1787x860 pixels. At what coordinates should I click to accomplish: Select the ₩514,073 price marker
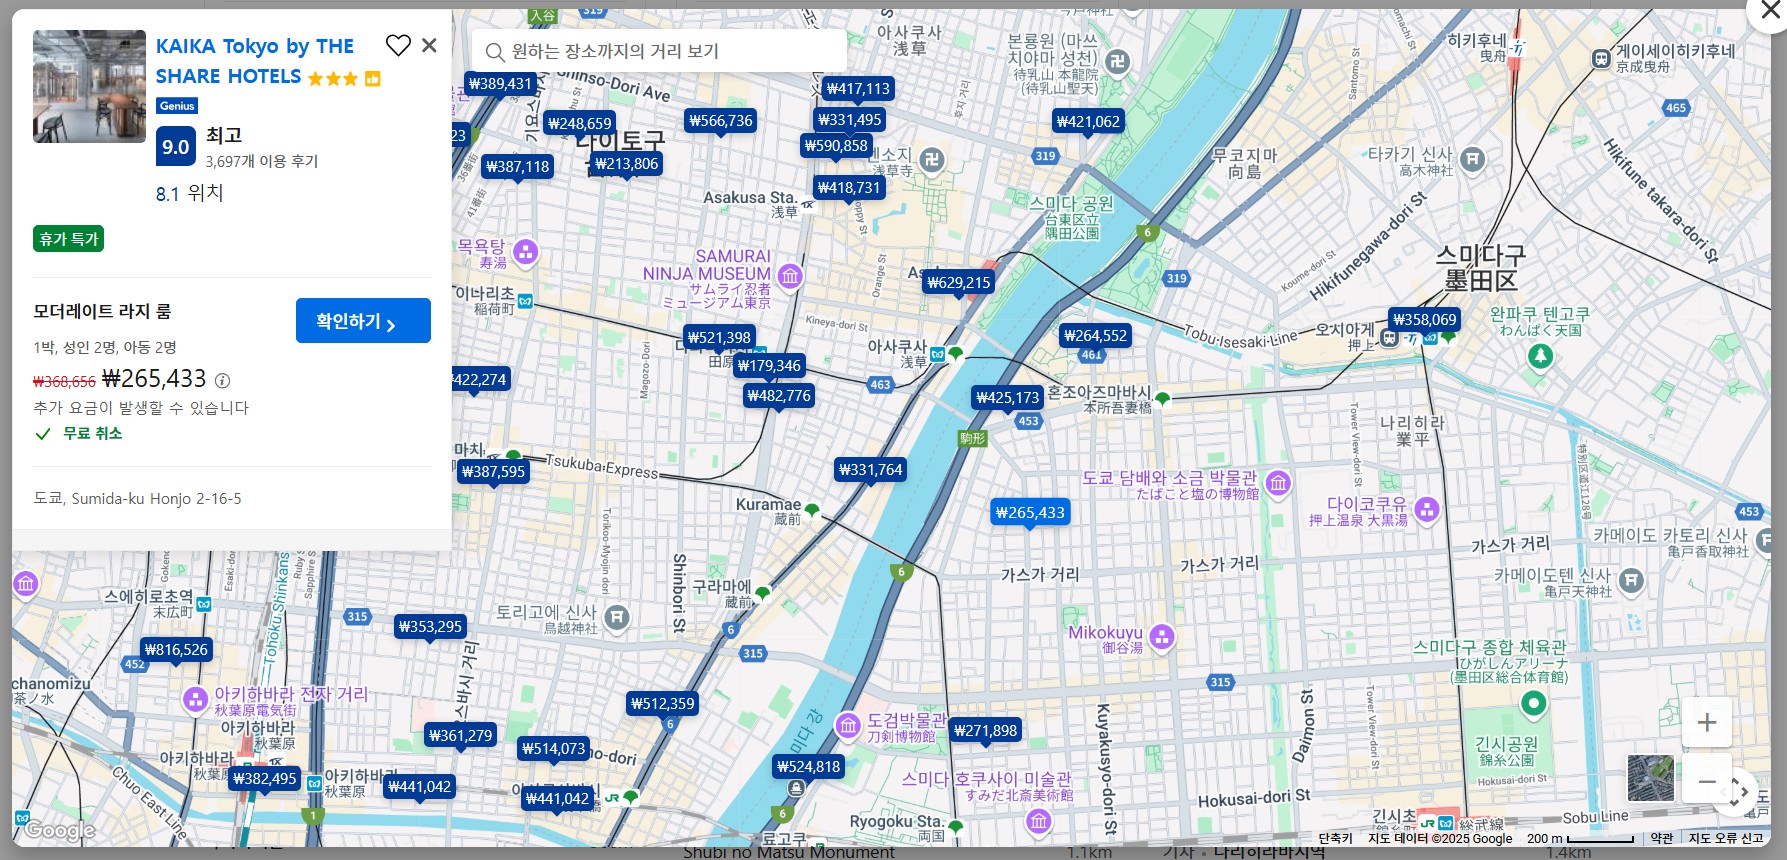click(554, 748)
